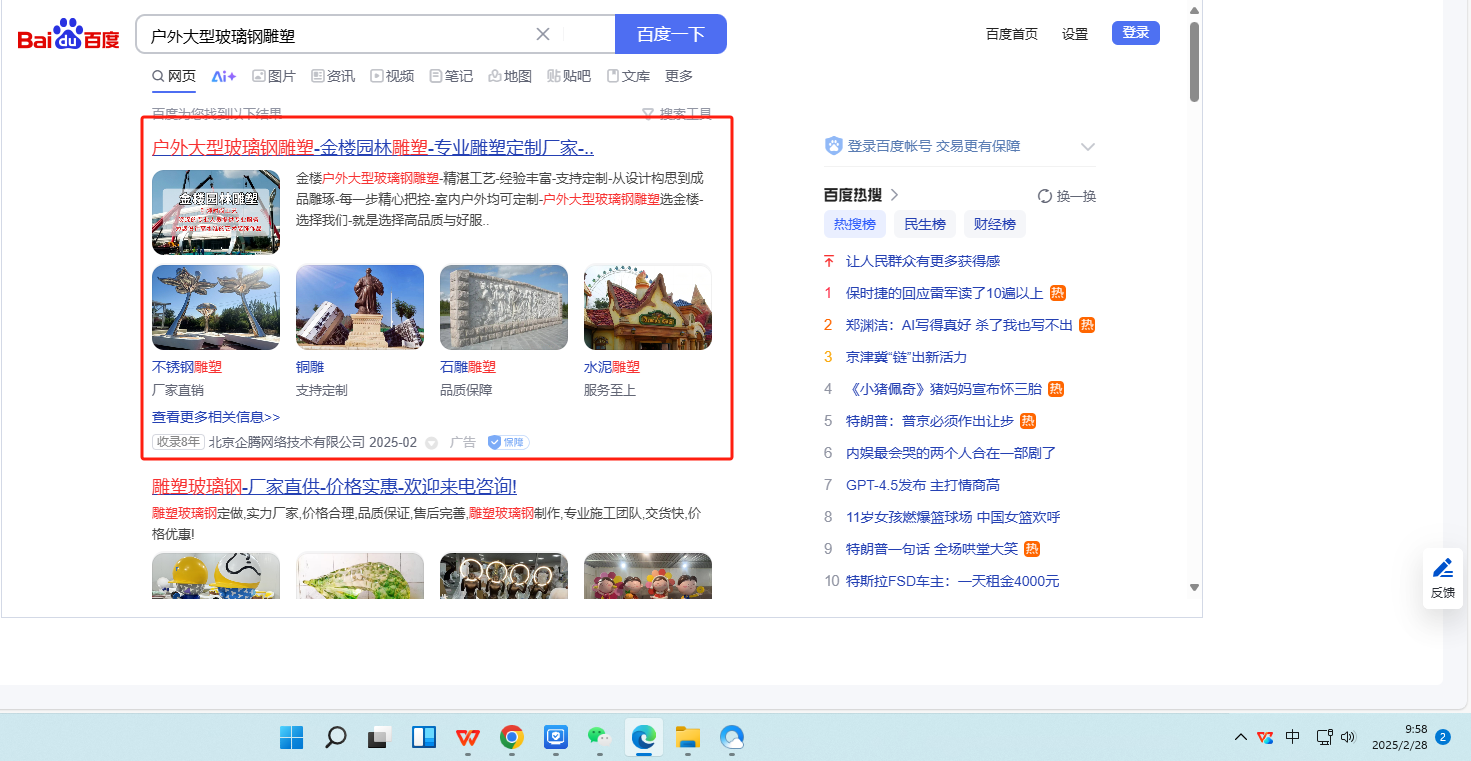The width and height of the screenshot is (1471, 761).
Task: Switch to the 文库 tab
Action: pos(628,76)
